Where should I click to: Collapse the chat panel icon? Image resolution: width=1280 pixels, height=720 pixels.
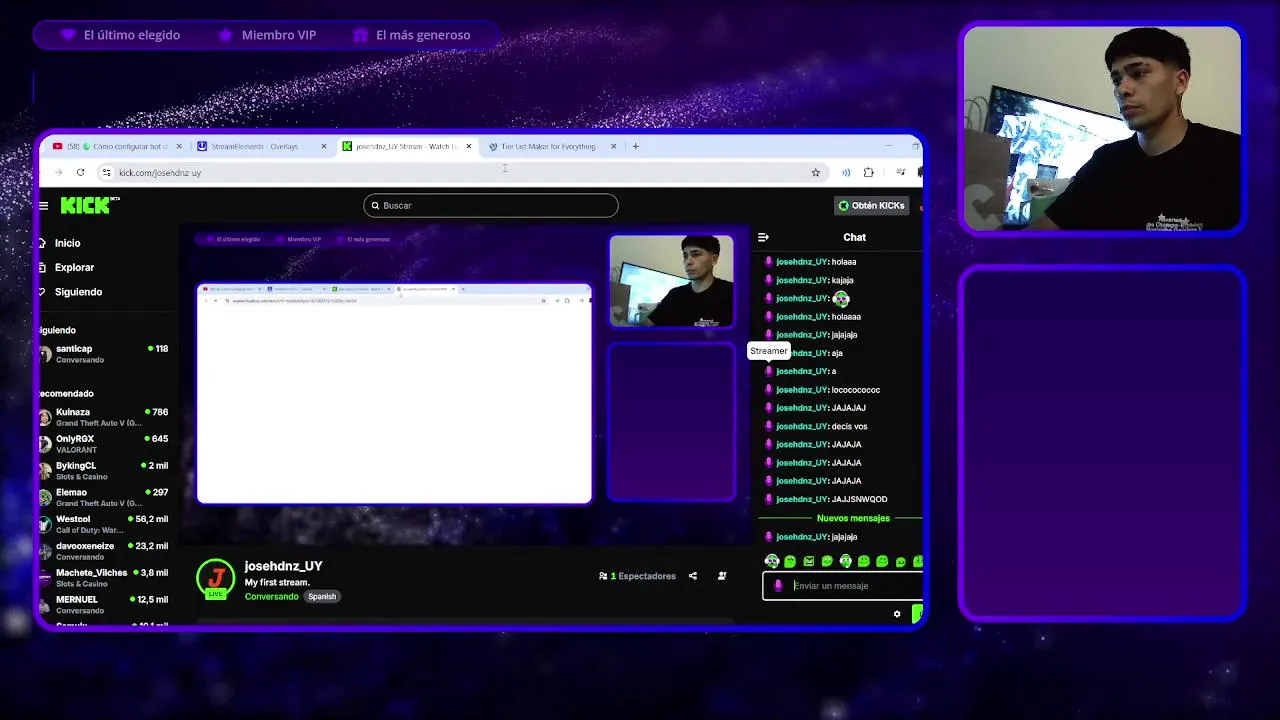(763, 237)
